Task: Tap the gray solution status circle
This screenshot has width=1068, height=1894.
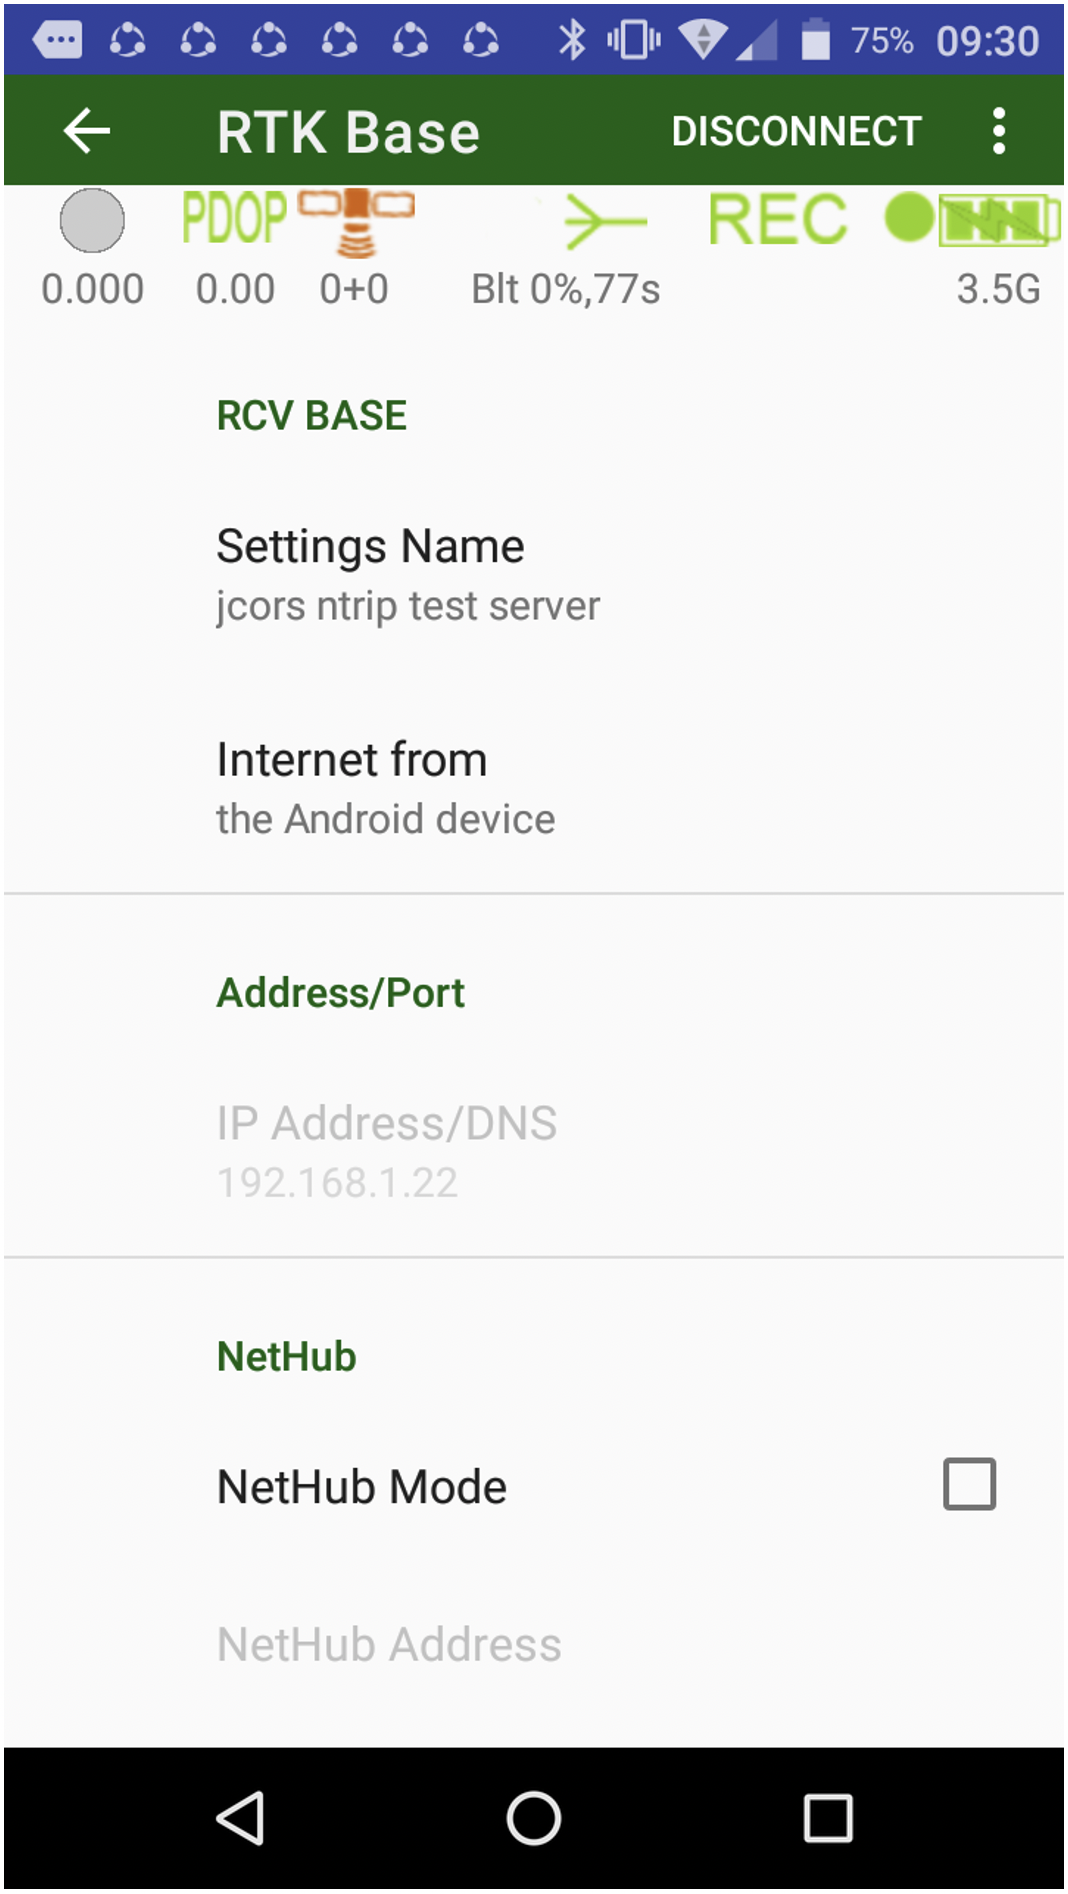Action: tap(92, 221)
